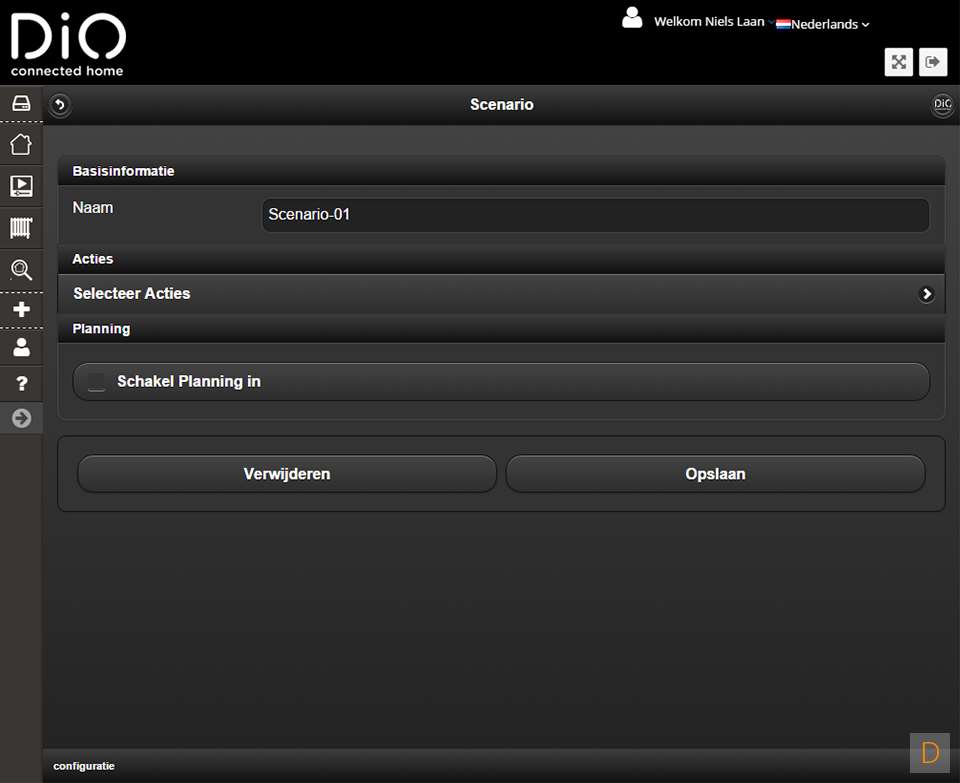Open the question mark help icon
This screenshot has height=783, width=960.
pos(21,384)
